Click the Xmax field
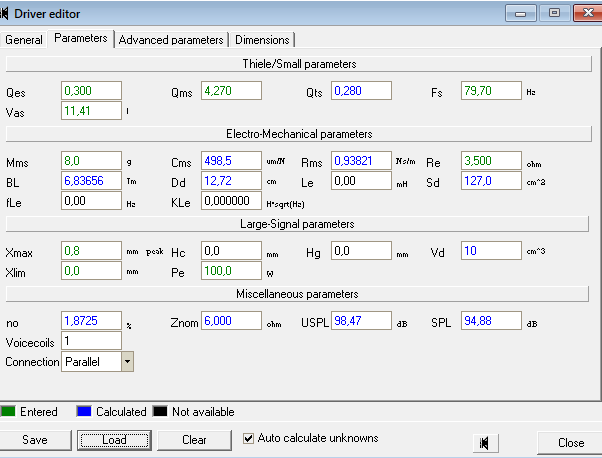Screen dimensions: 602x458 tap(91, 251)
